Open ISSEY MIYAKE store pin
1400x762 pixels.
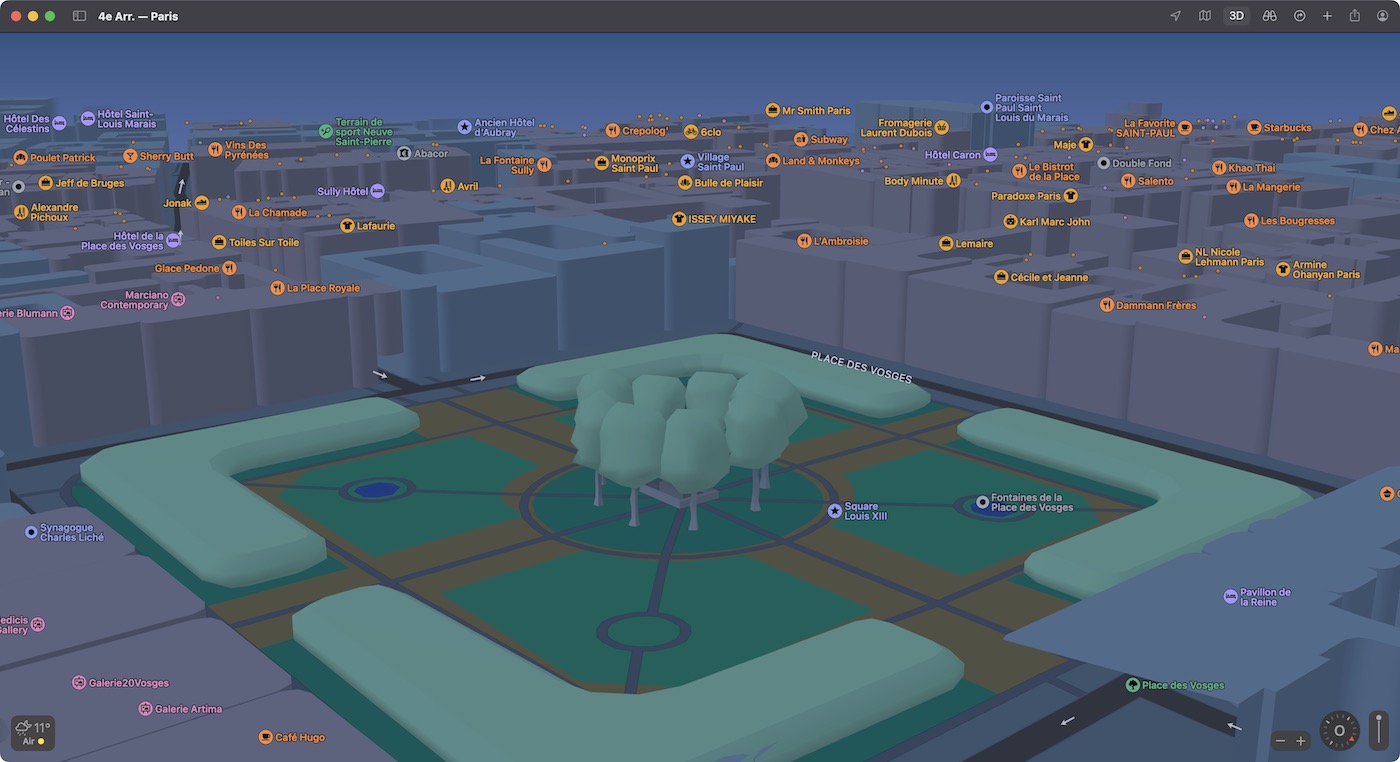coord(679,219)
